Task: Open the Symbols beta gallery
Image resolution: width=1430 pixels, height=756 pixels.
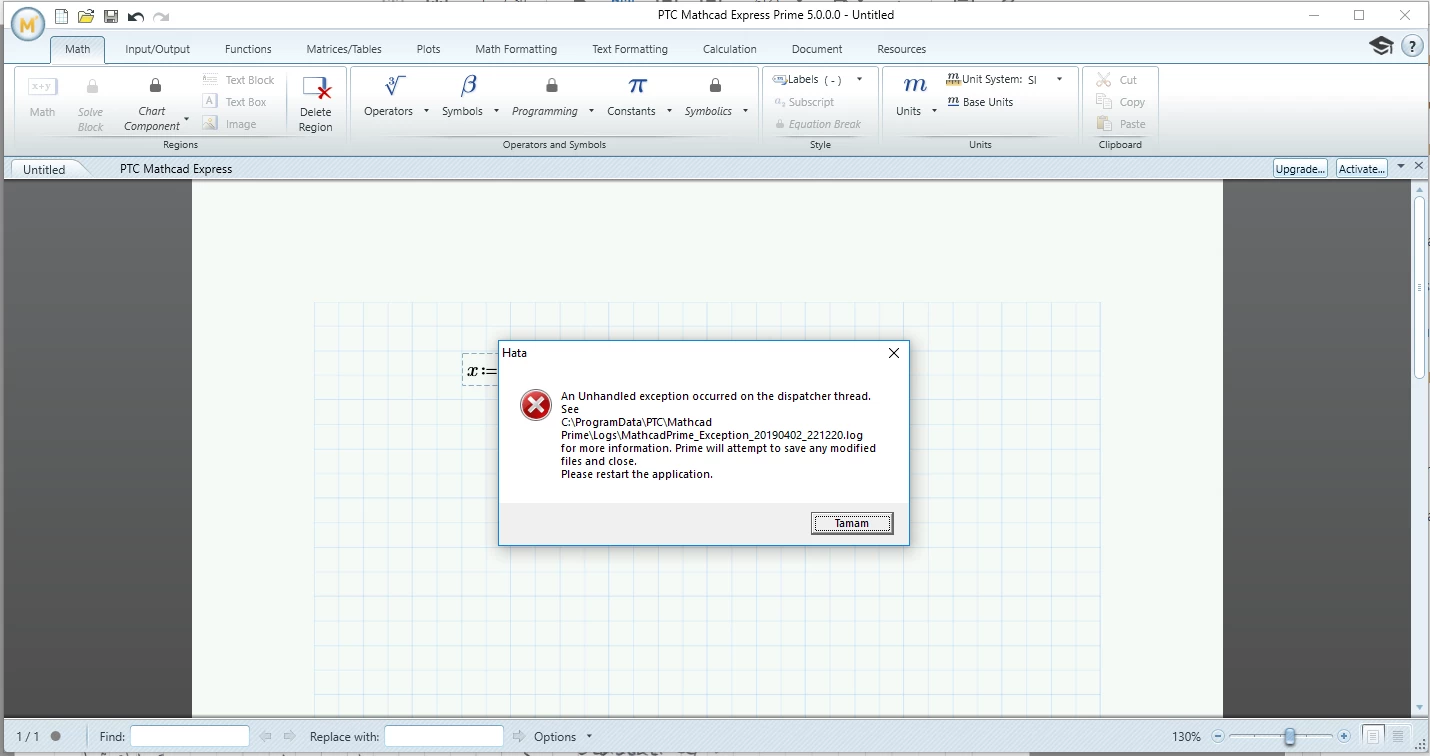Action: tap(468, 86)
